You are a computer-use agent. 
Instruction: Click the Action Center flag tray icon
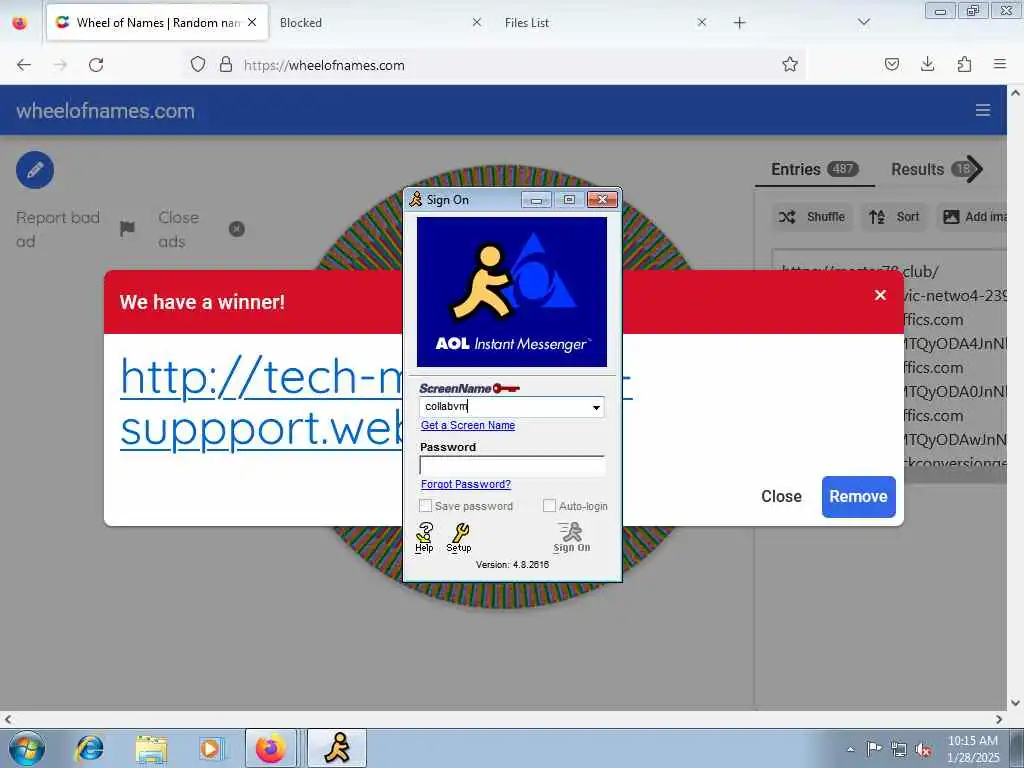(x=874, y=749)
